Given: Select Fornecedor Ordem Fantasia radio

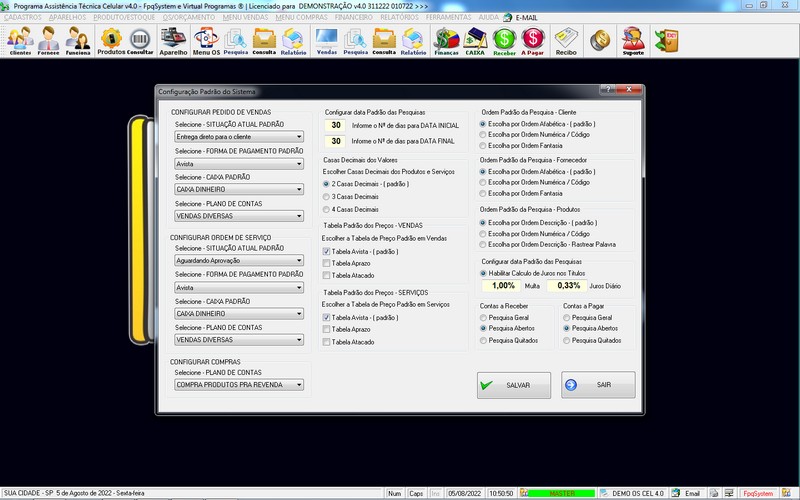Looking at the screenshot, I should (x=483, y=193).
